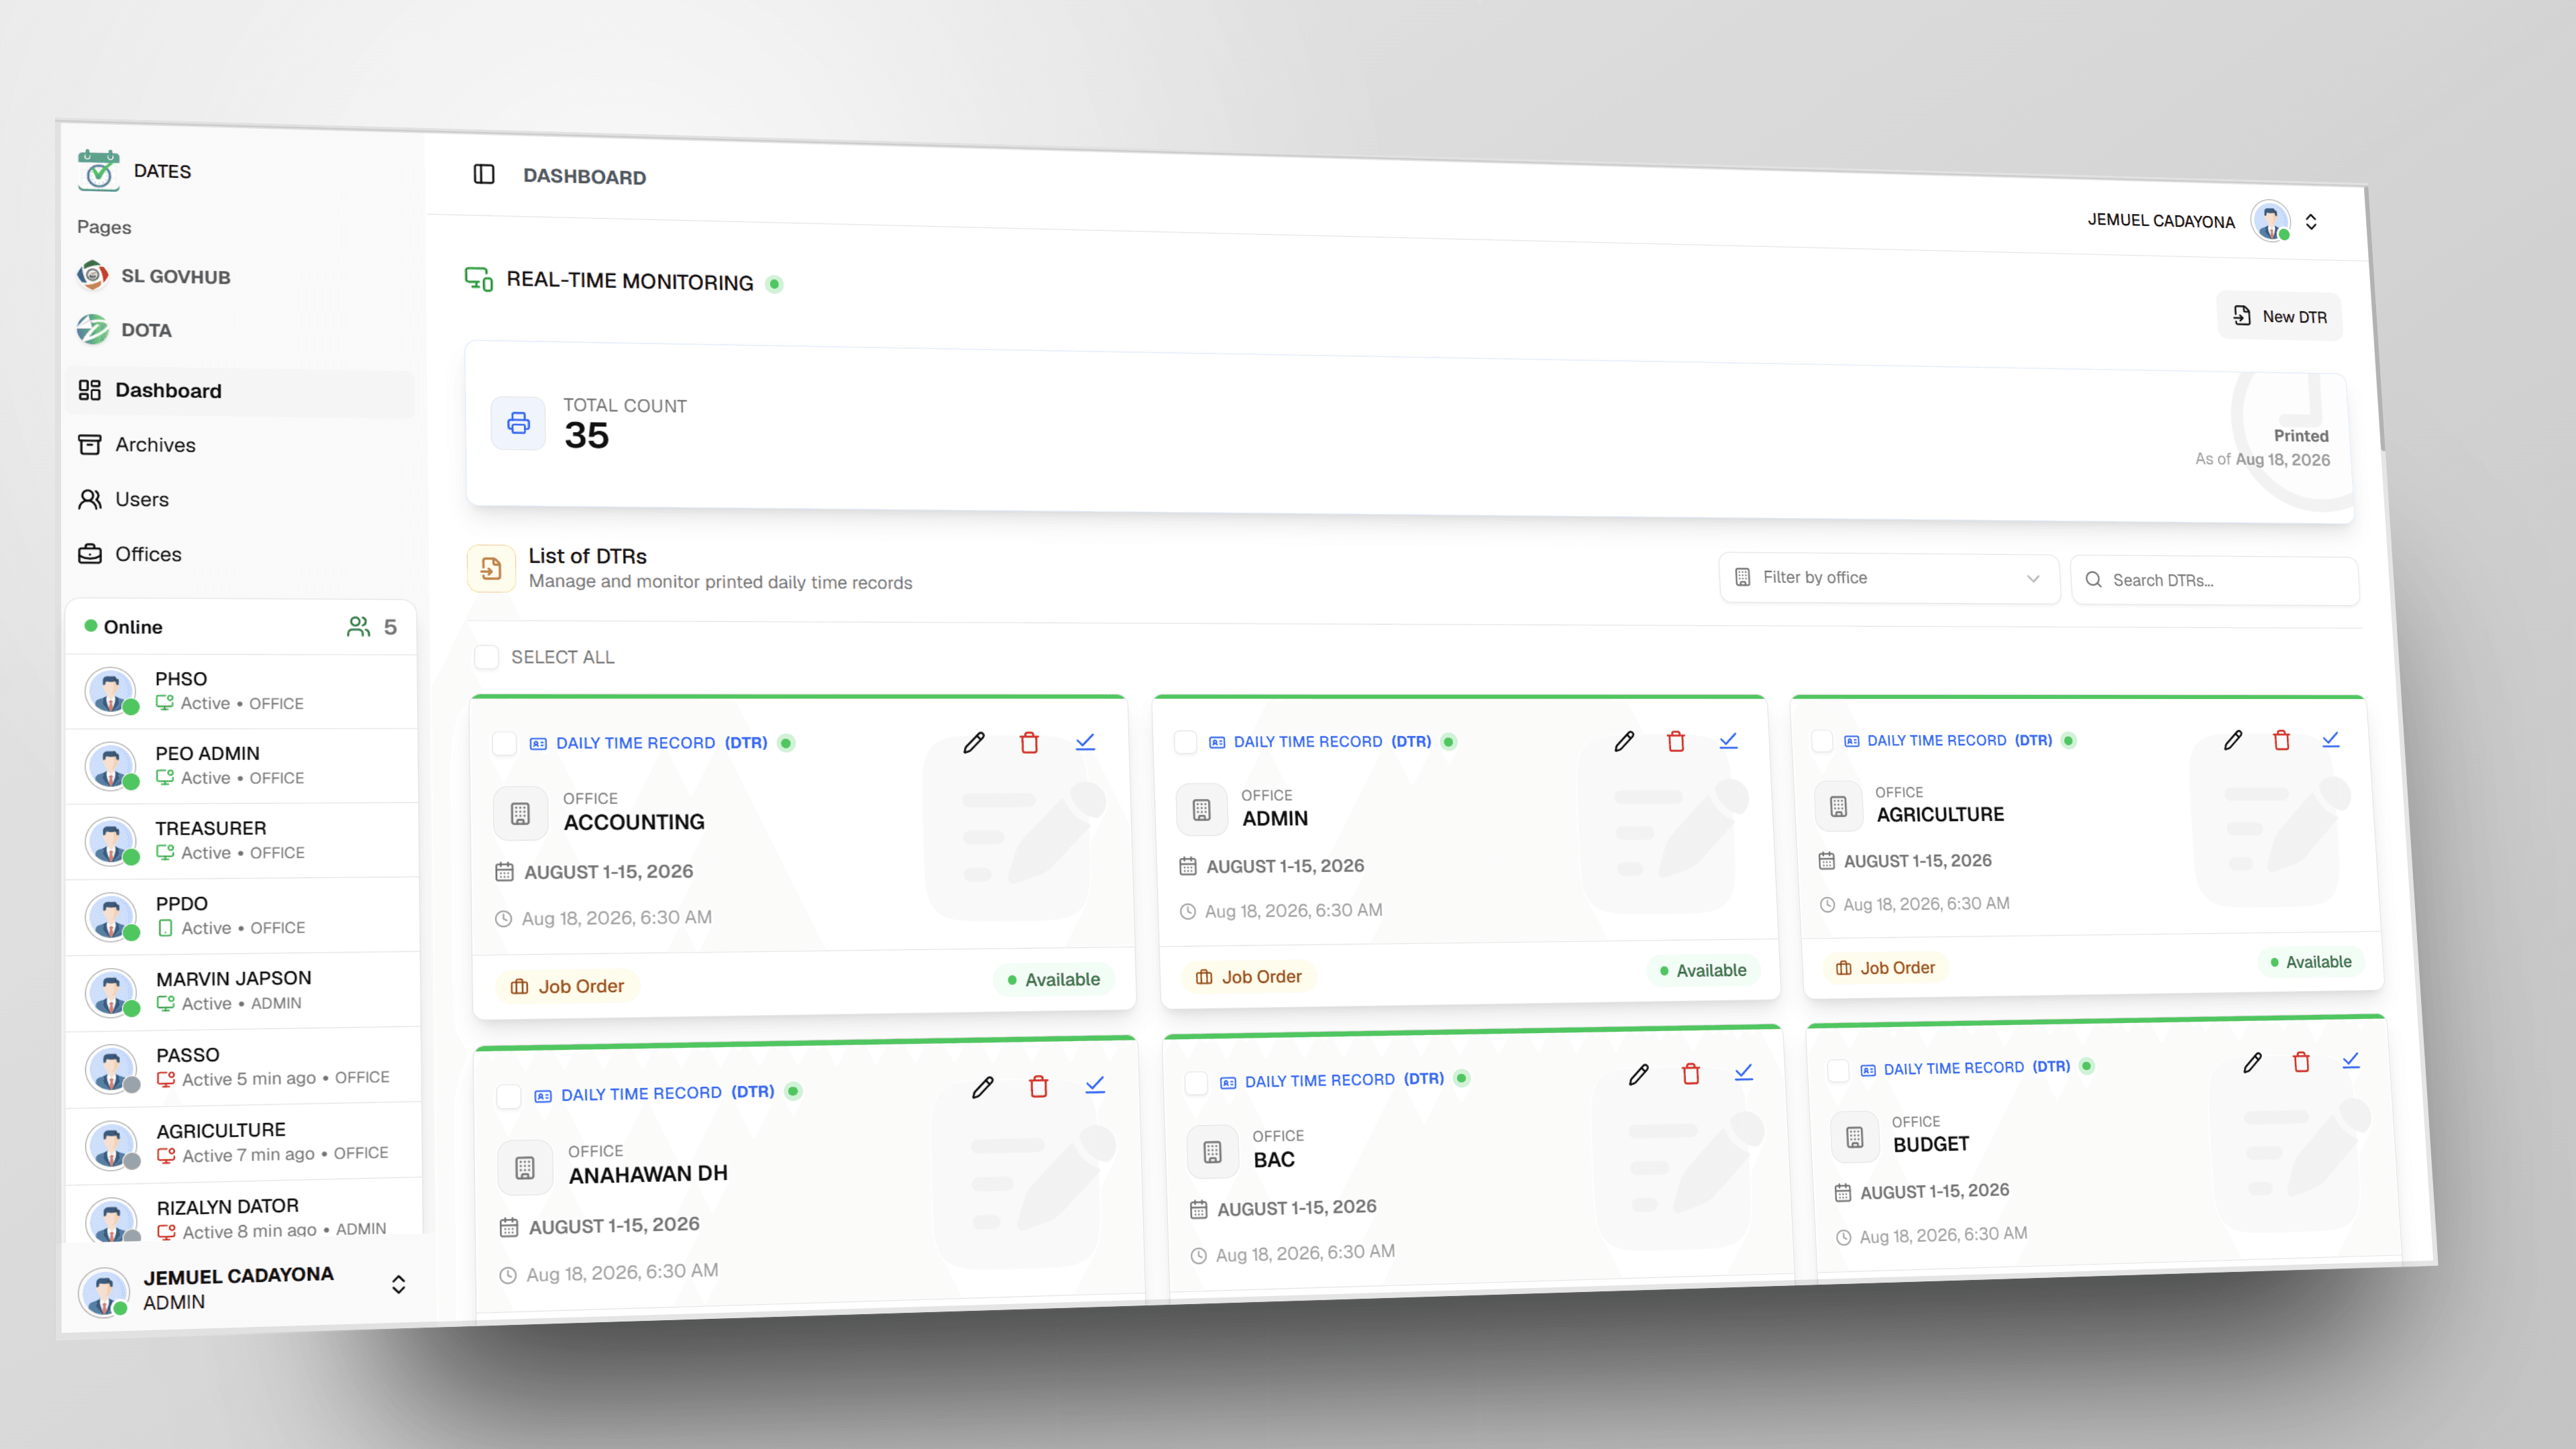The height and width of the screenshot is (1449, 2576).
Task: Open the Filter by office dropdown
Action: pos(1889,578)
